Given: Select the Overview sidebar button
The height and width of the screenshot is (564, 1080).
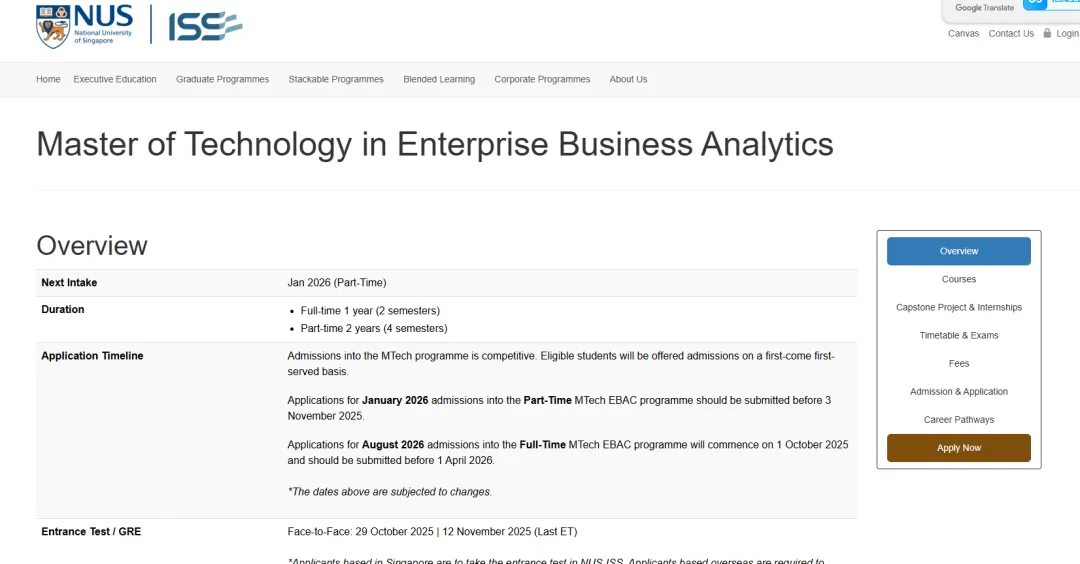Looking at the screenshot, I should coord(958,251).
